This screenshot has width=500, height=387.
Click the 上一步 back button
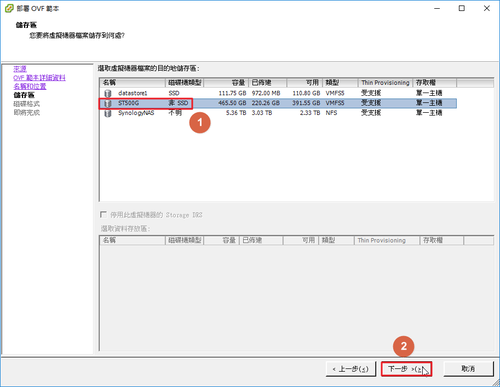(x=351, y=369)
